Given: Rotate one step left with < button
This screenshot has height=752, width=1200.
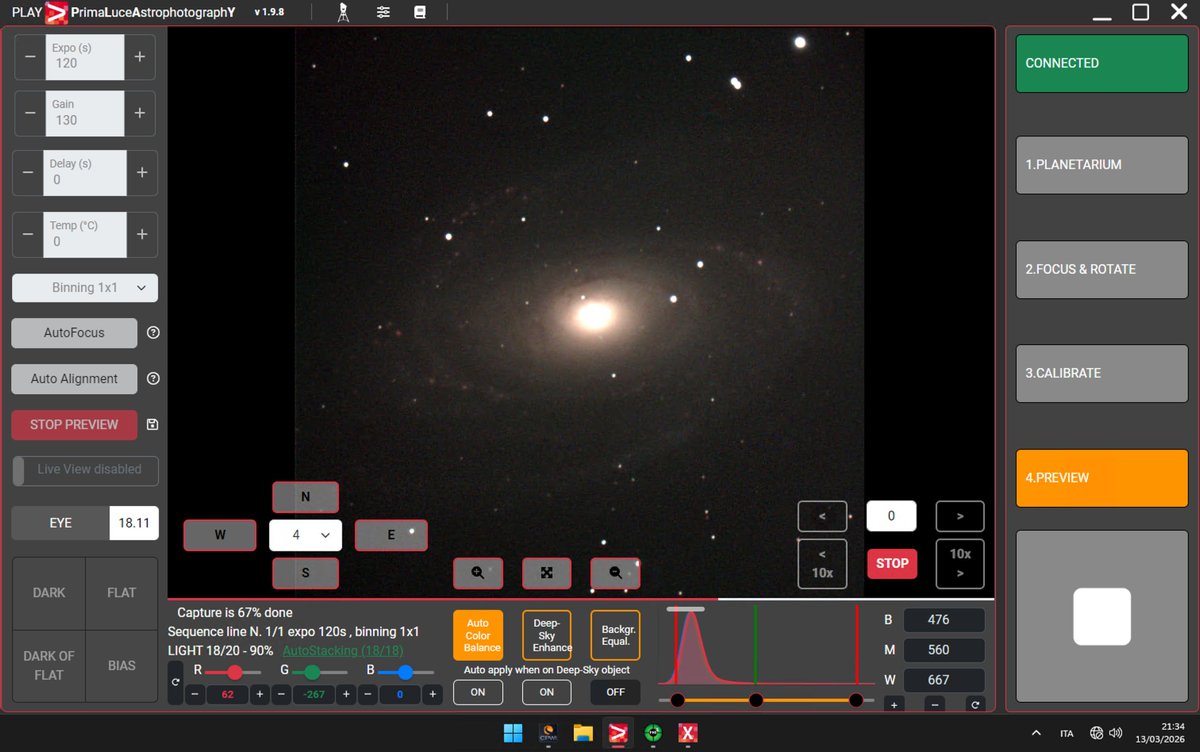Looking at the screenshot, I should point(822,516).
